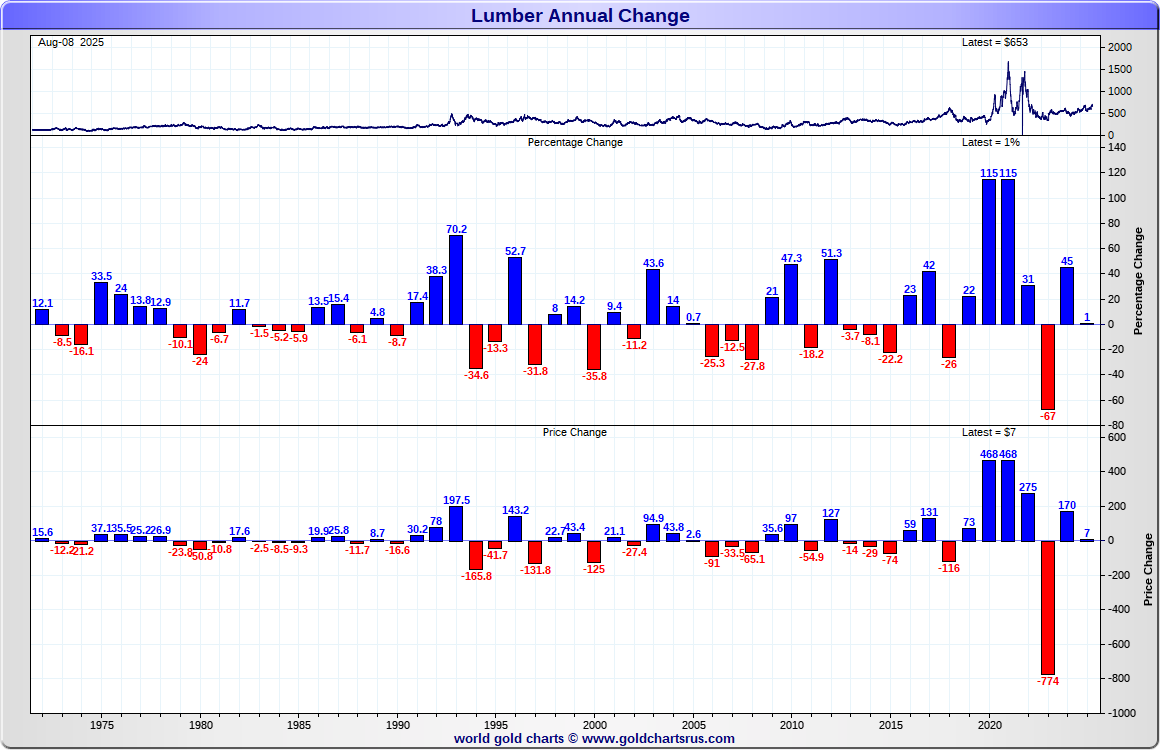Click the 12.1 percentage label
Screen dimensions: 1160x750
tap(42, 303)
